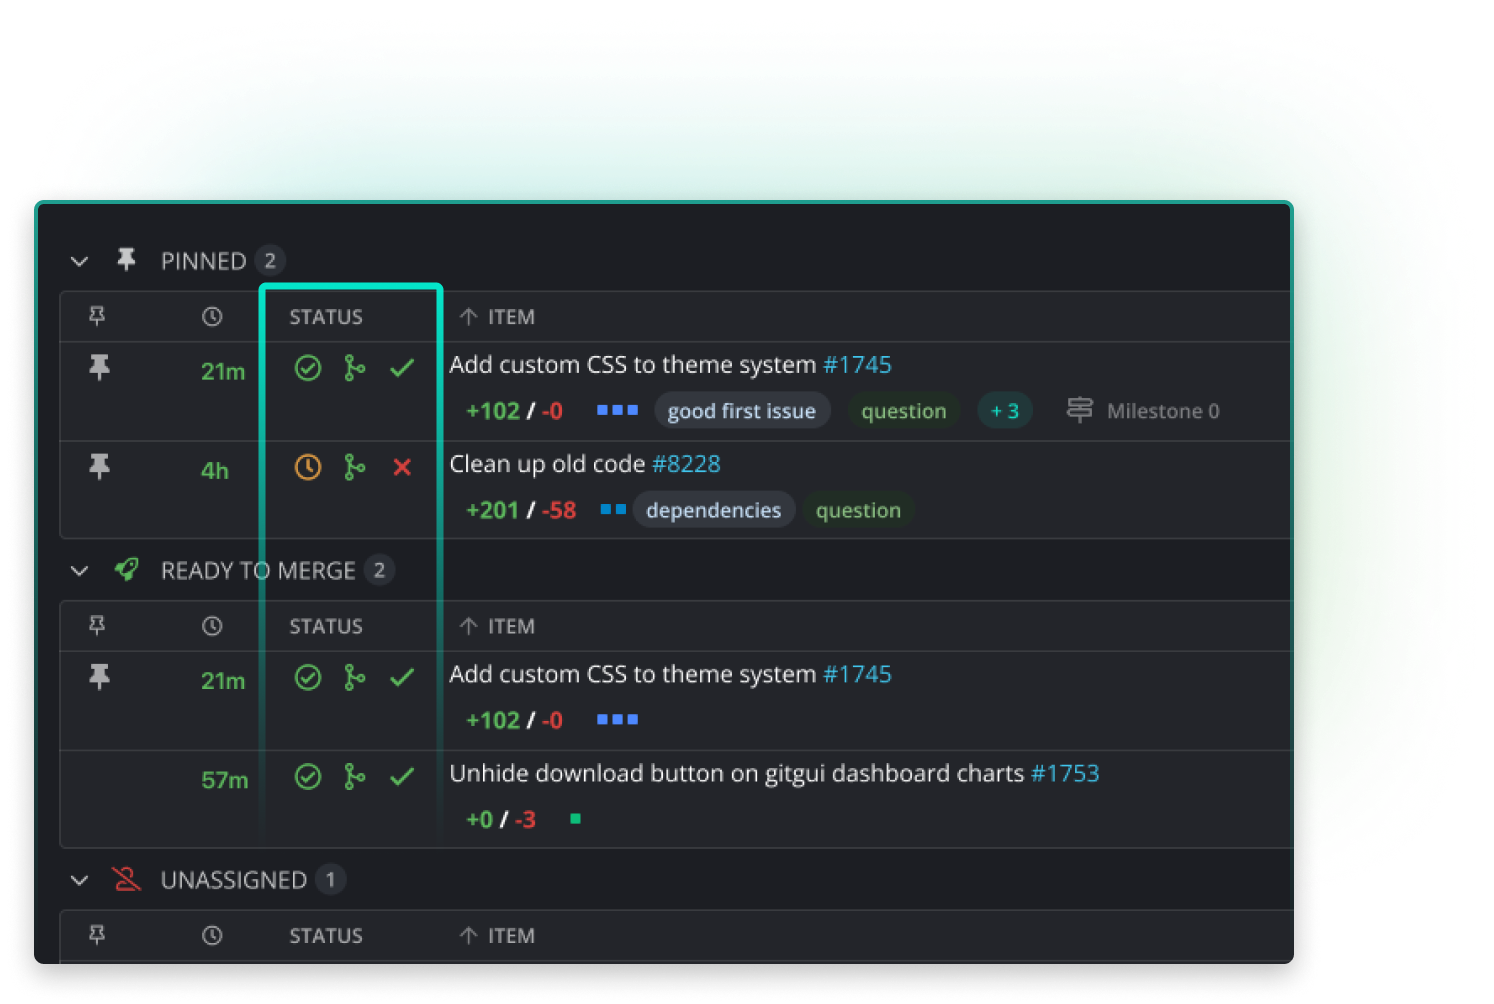Click the milestone icon next to Milestone 0
The width and height of the screenshot is (1494, 1004).
pyautogui.click(x=1080, y=410)
